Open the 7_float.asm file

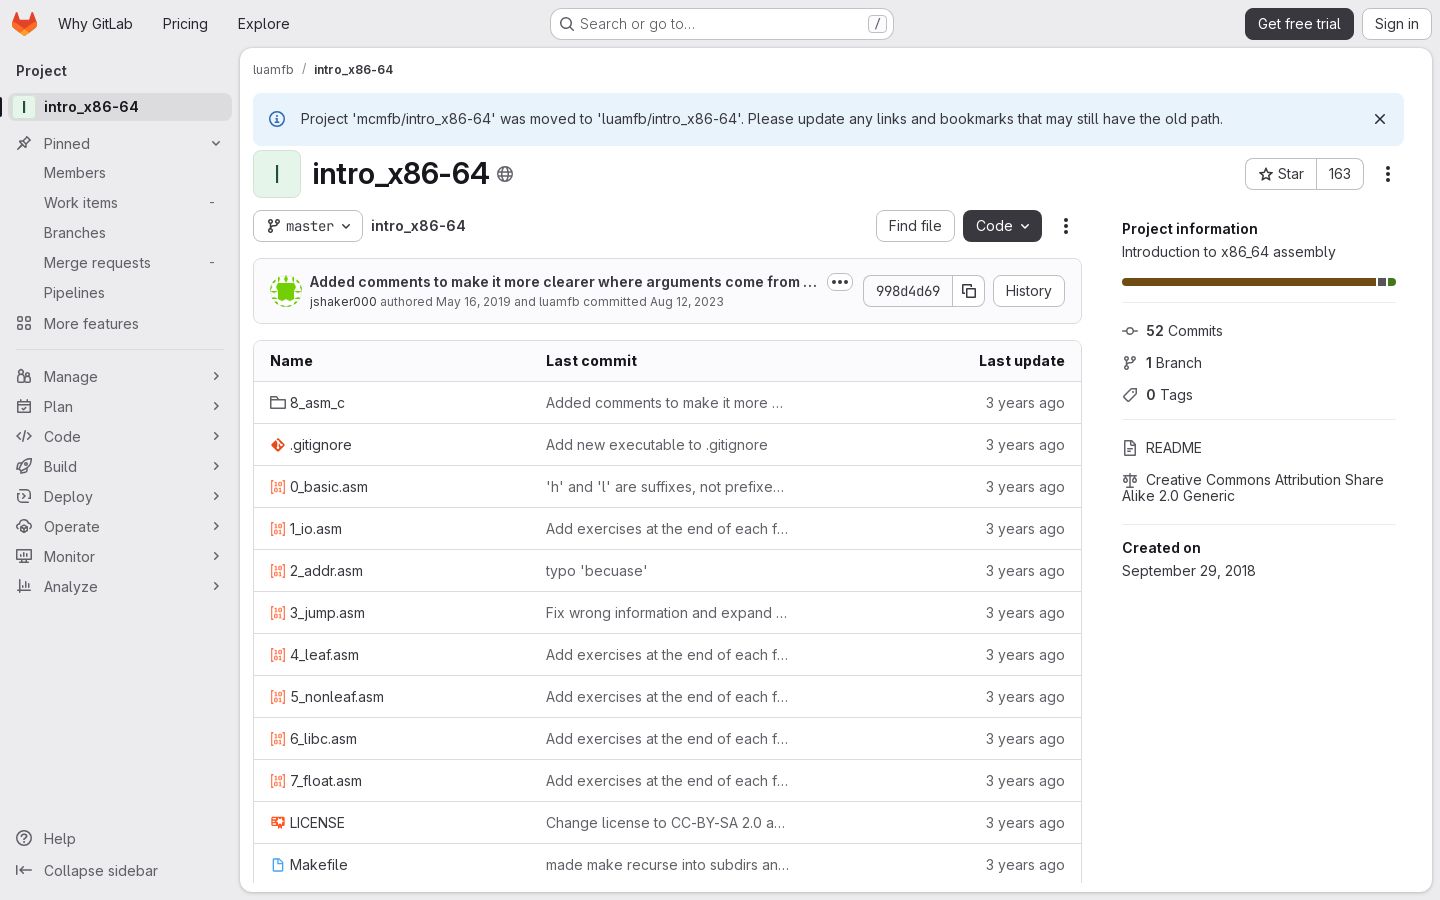(326, 781)
